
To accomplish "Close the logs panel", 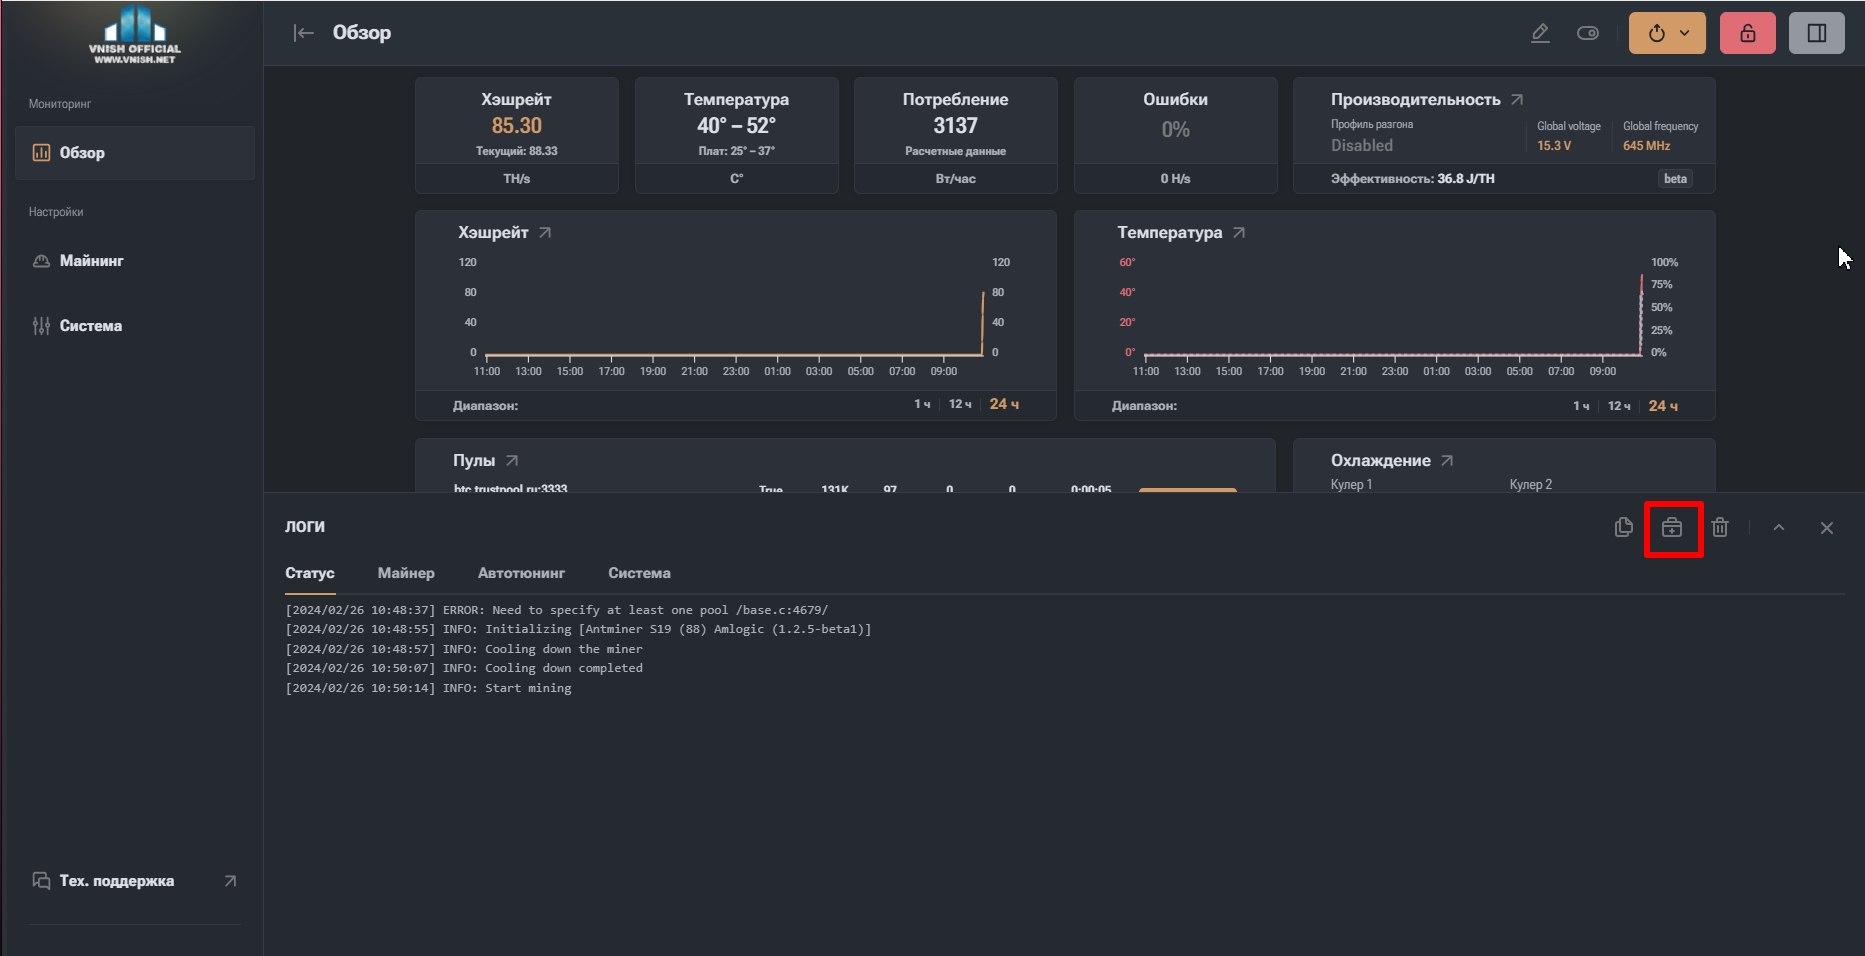I will [x=1827, y=527].
